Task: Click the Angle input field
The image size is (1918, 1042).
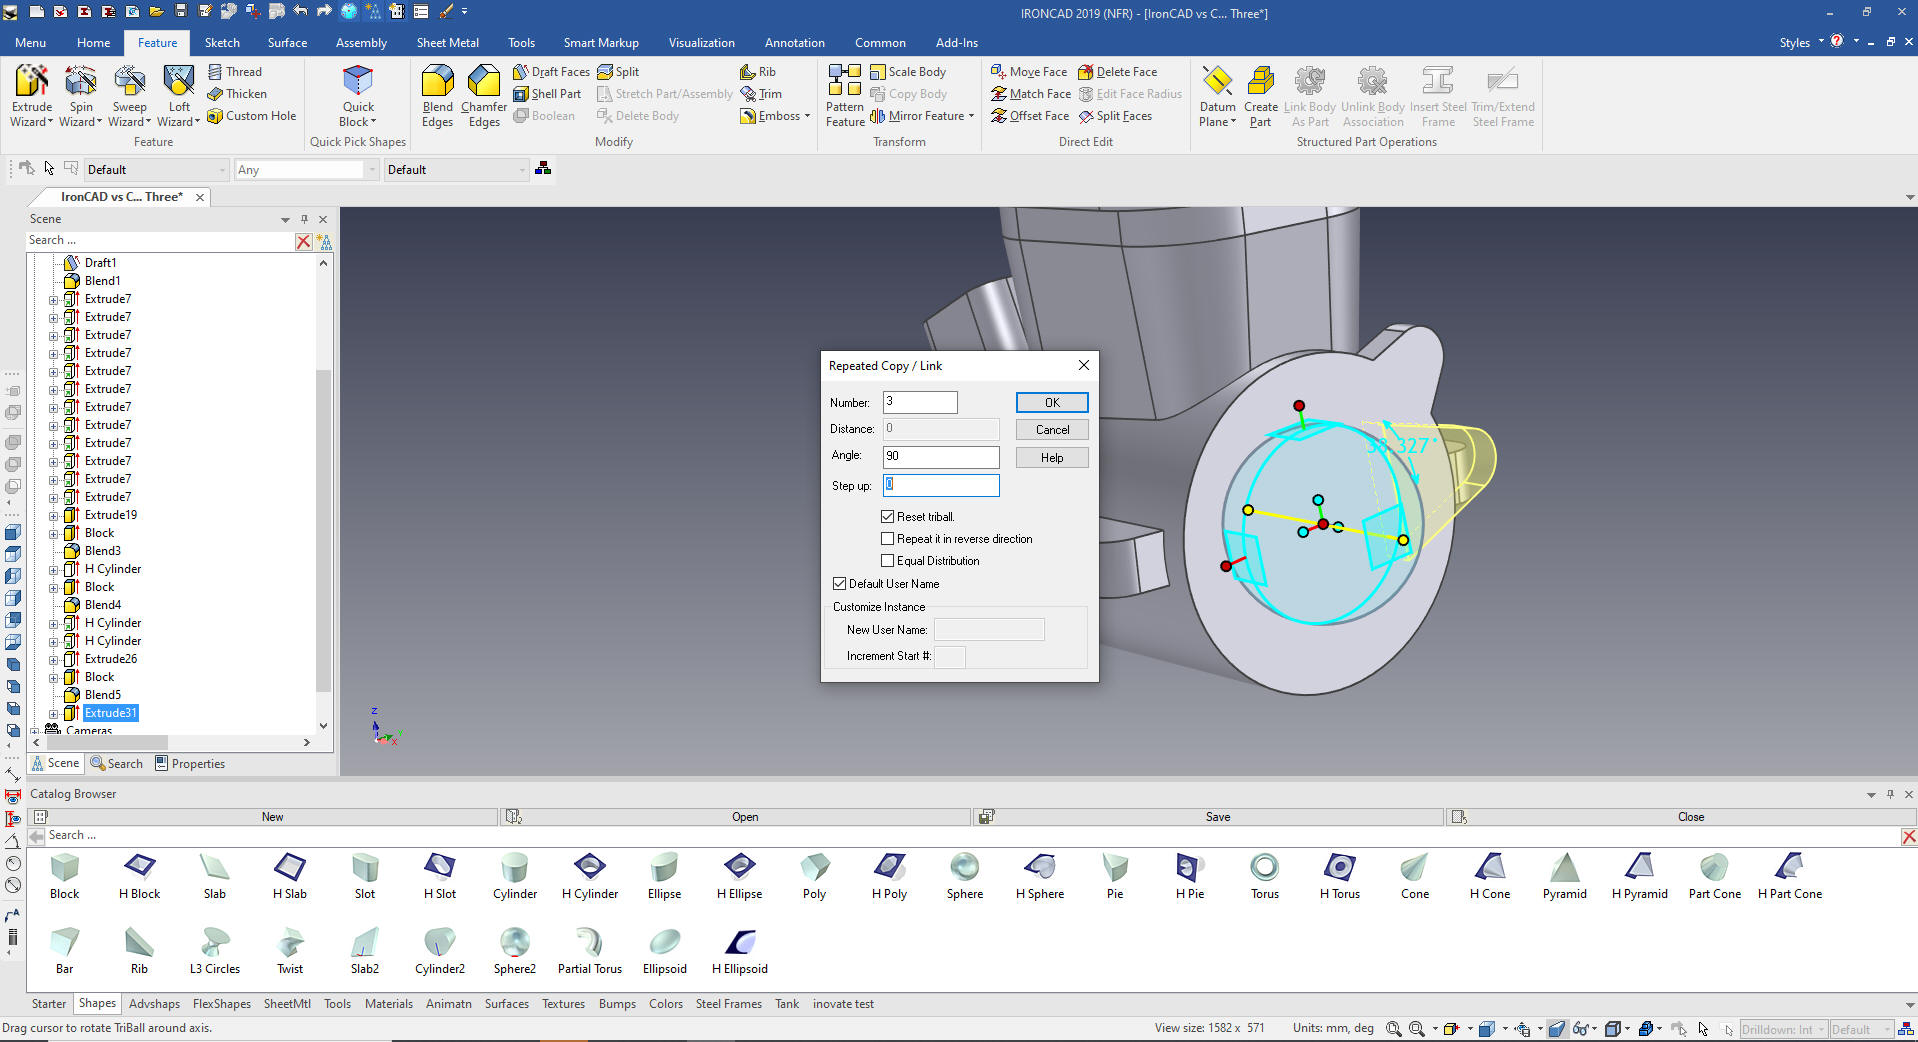Action: pyautogui.click(x=940, y=456)
